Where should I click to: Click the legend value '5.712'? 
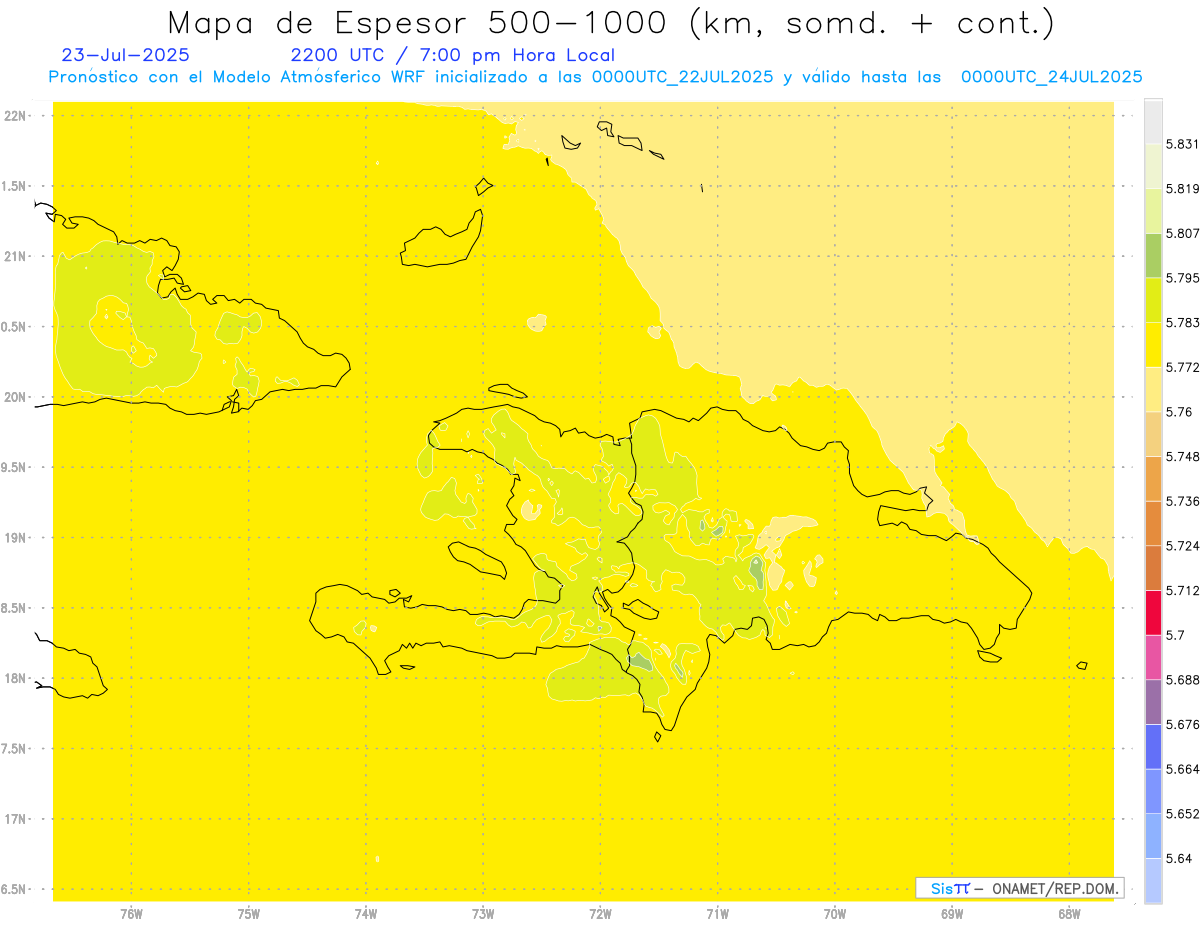point(1183,590)
